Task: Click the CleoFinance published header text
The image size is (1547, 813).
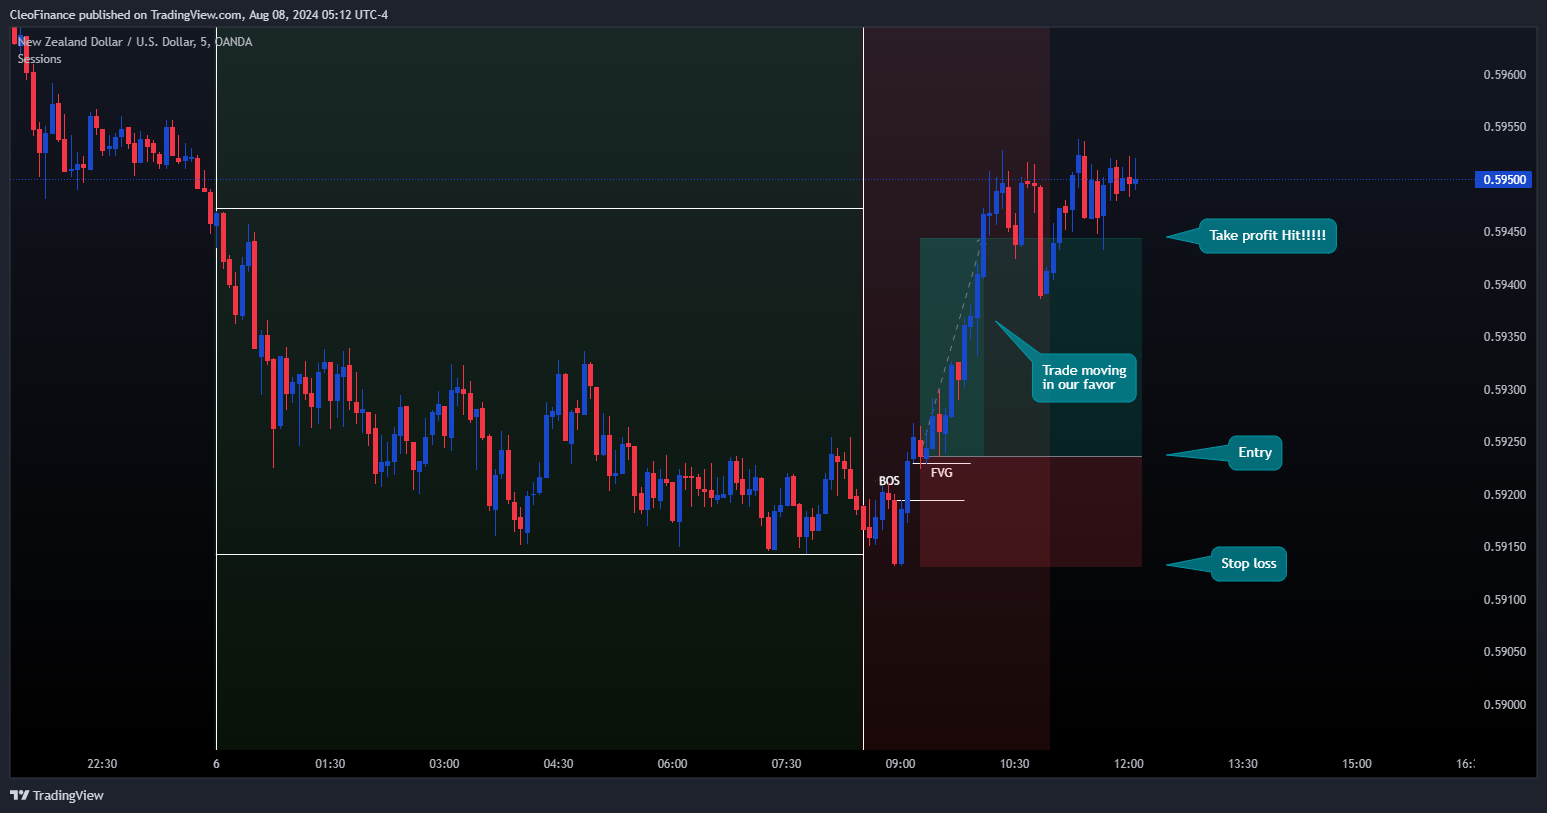Action: [198, 15]
